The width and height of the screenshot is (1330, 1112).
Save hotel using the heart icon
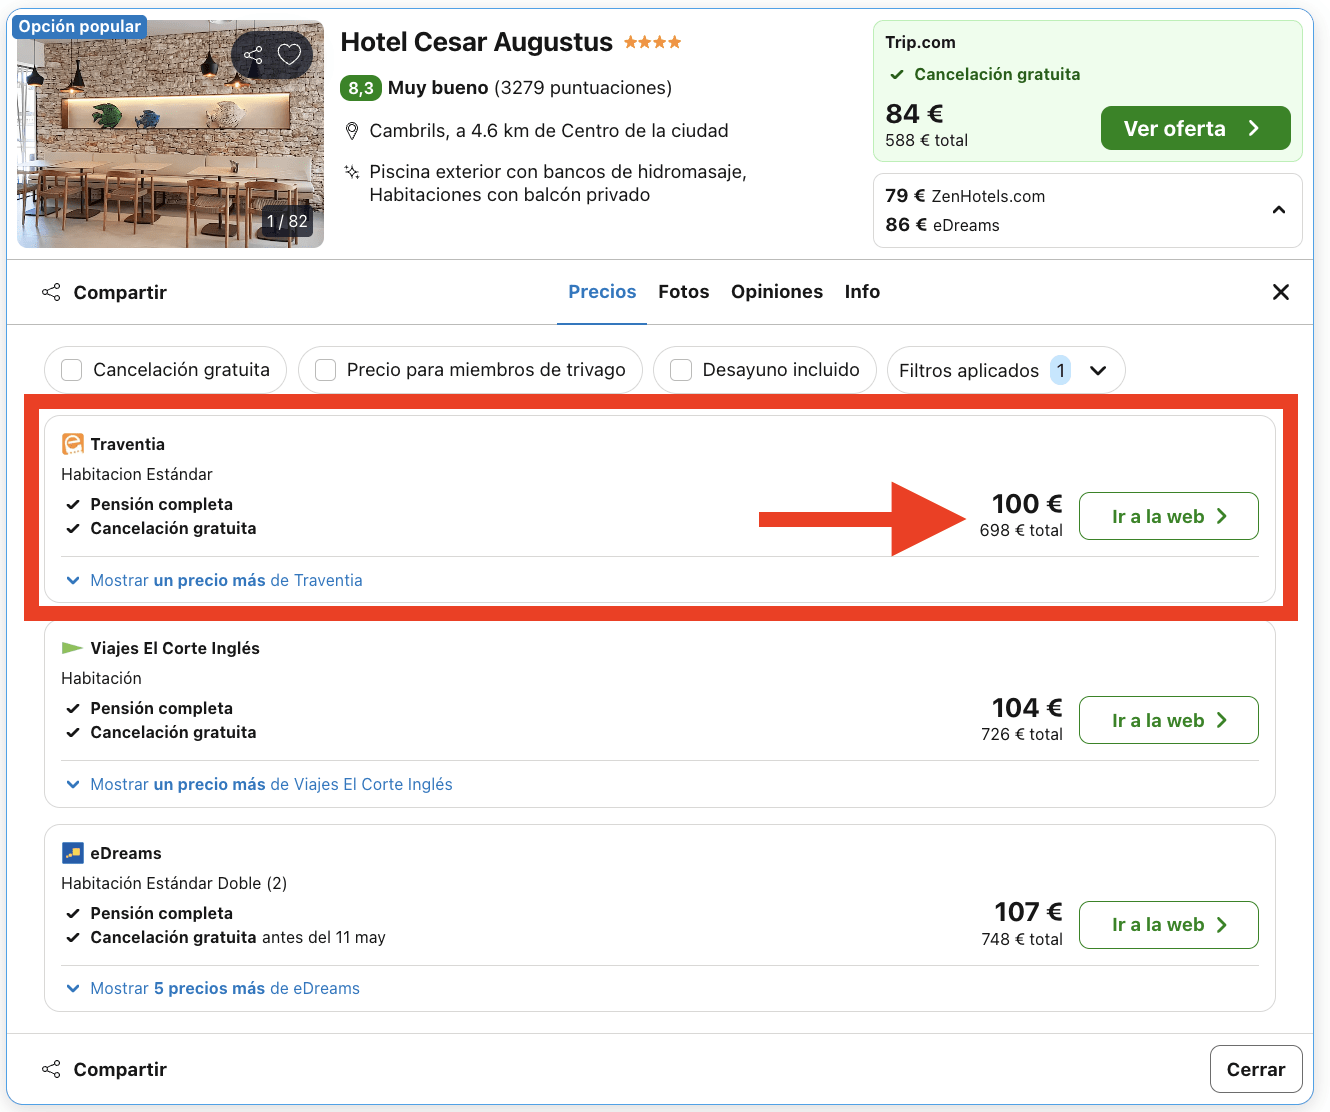coord(290,55)
